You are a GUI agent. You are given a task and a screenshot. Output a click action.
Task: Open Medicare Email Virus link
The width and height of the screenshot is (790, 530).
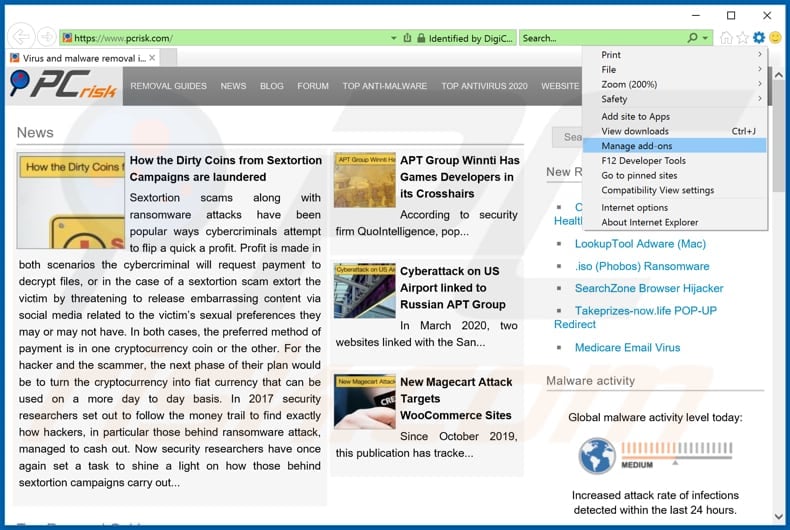click(627, 348)
